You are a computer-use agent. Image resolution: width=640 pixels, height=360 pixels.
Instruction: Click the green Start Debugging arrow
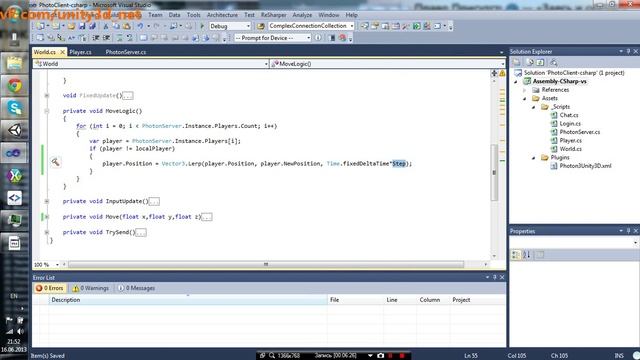point(202,26)
